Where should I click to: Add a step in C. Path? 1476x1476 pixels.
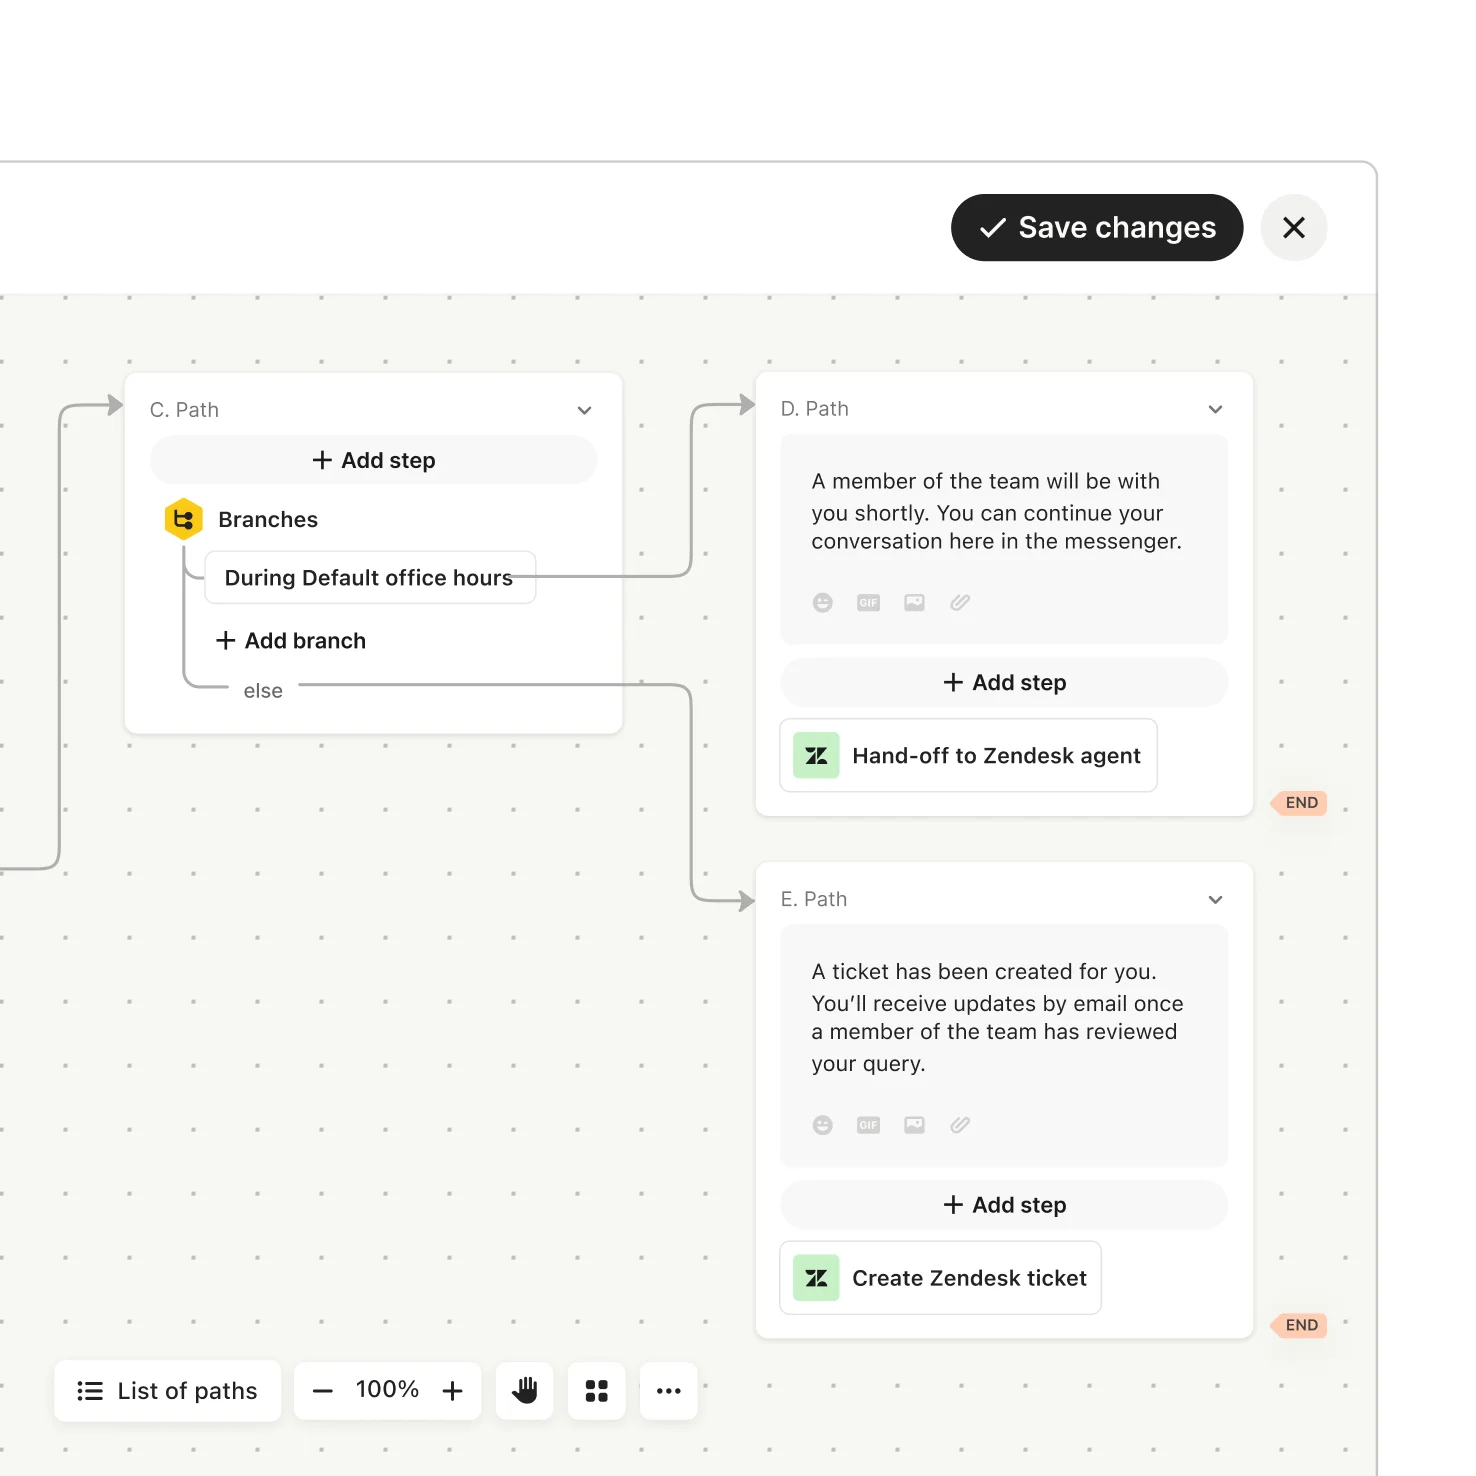[372, 460]
